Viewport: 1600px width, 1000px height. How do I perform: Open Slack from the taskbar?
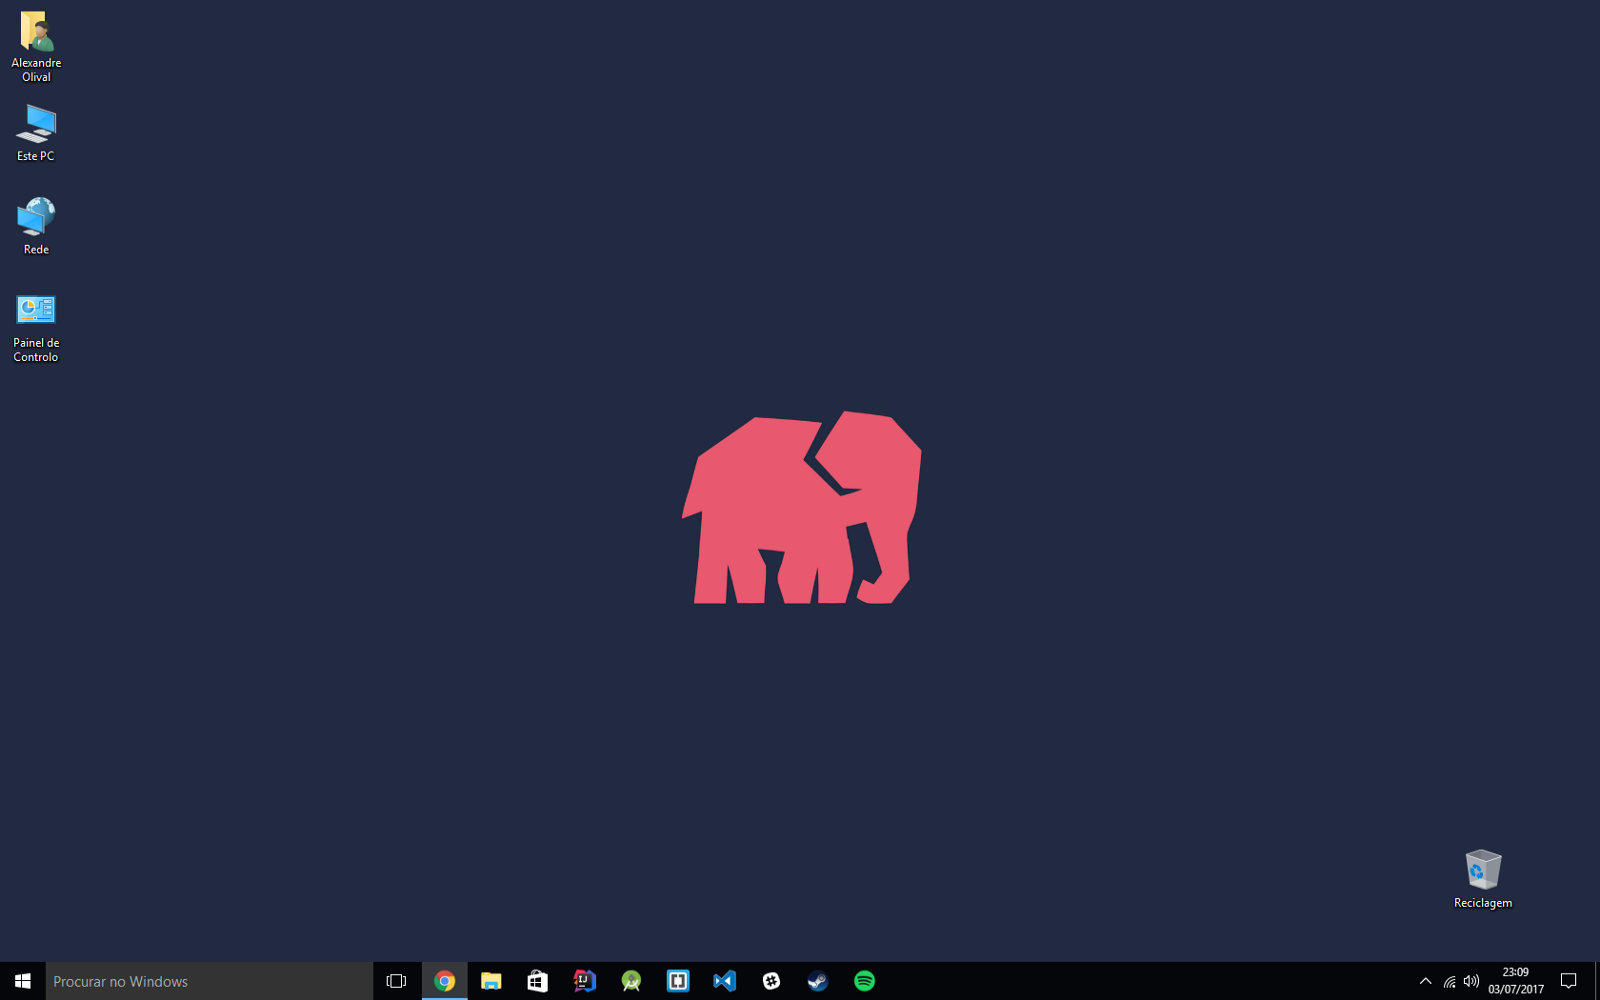[x=771, y=981]
